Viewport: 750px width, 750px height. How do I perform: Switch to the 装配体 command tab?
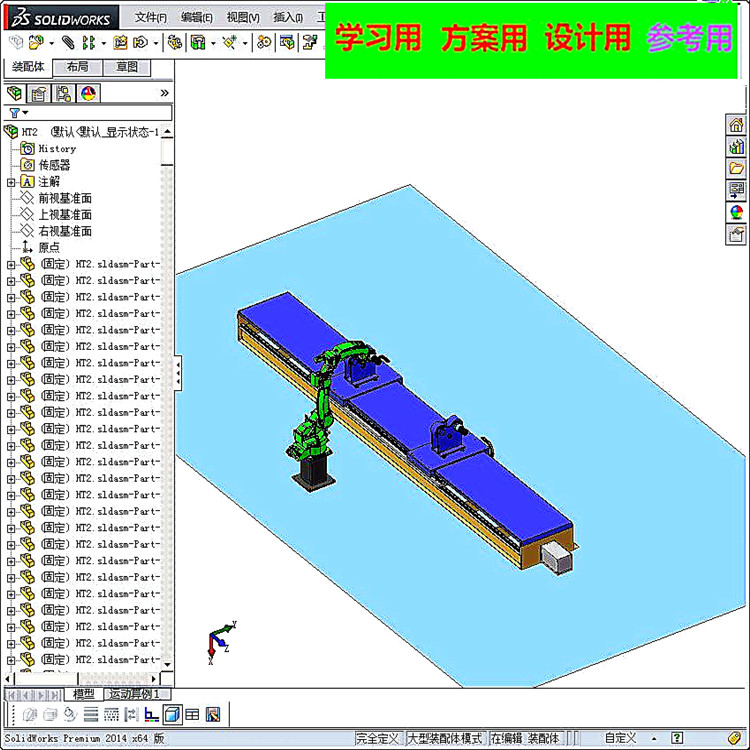28,67
